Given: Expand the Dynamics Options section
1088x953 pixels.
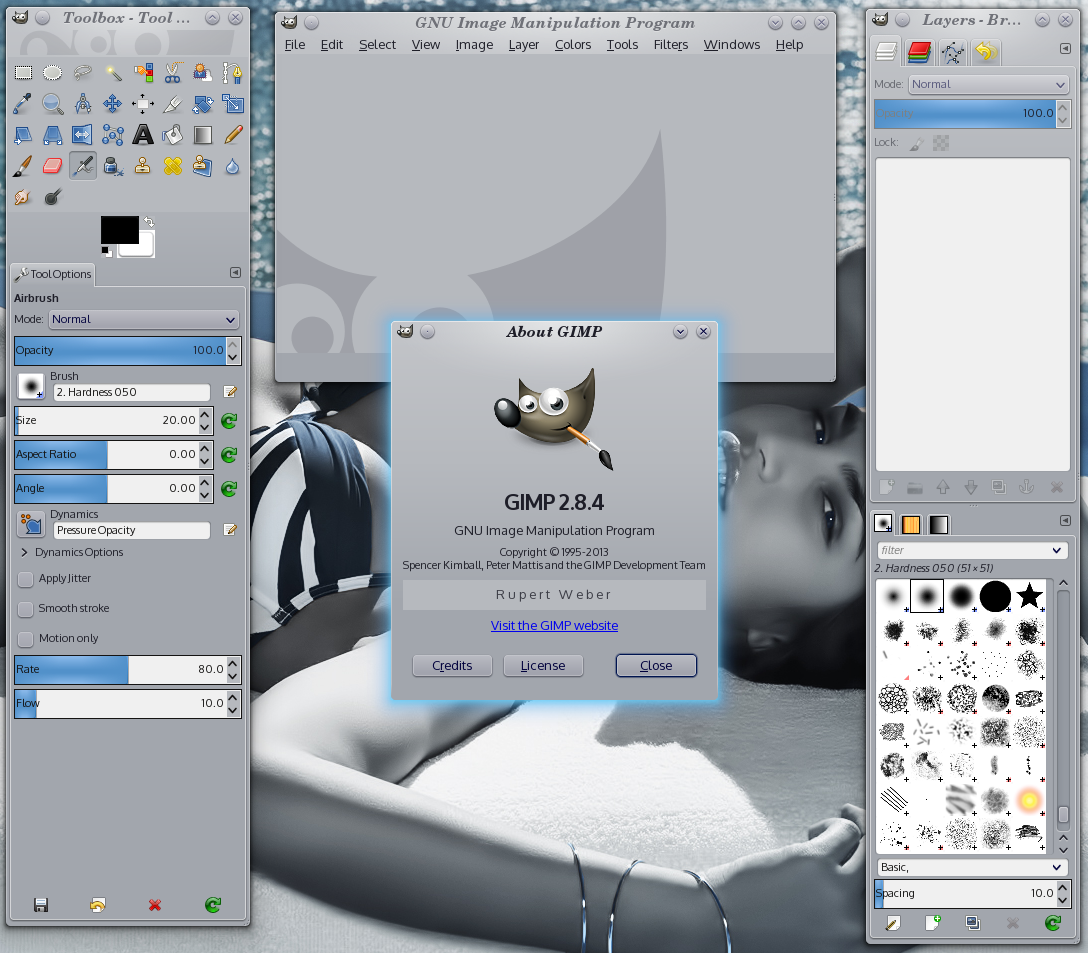Looking at the screenshot, I should click(x=24, y=552).
